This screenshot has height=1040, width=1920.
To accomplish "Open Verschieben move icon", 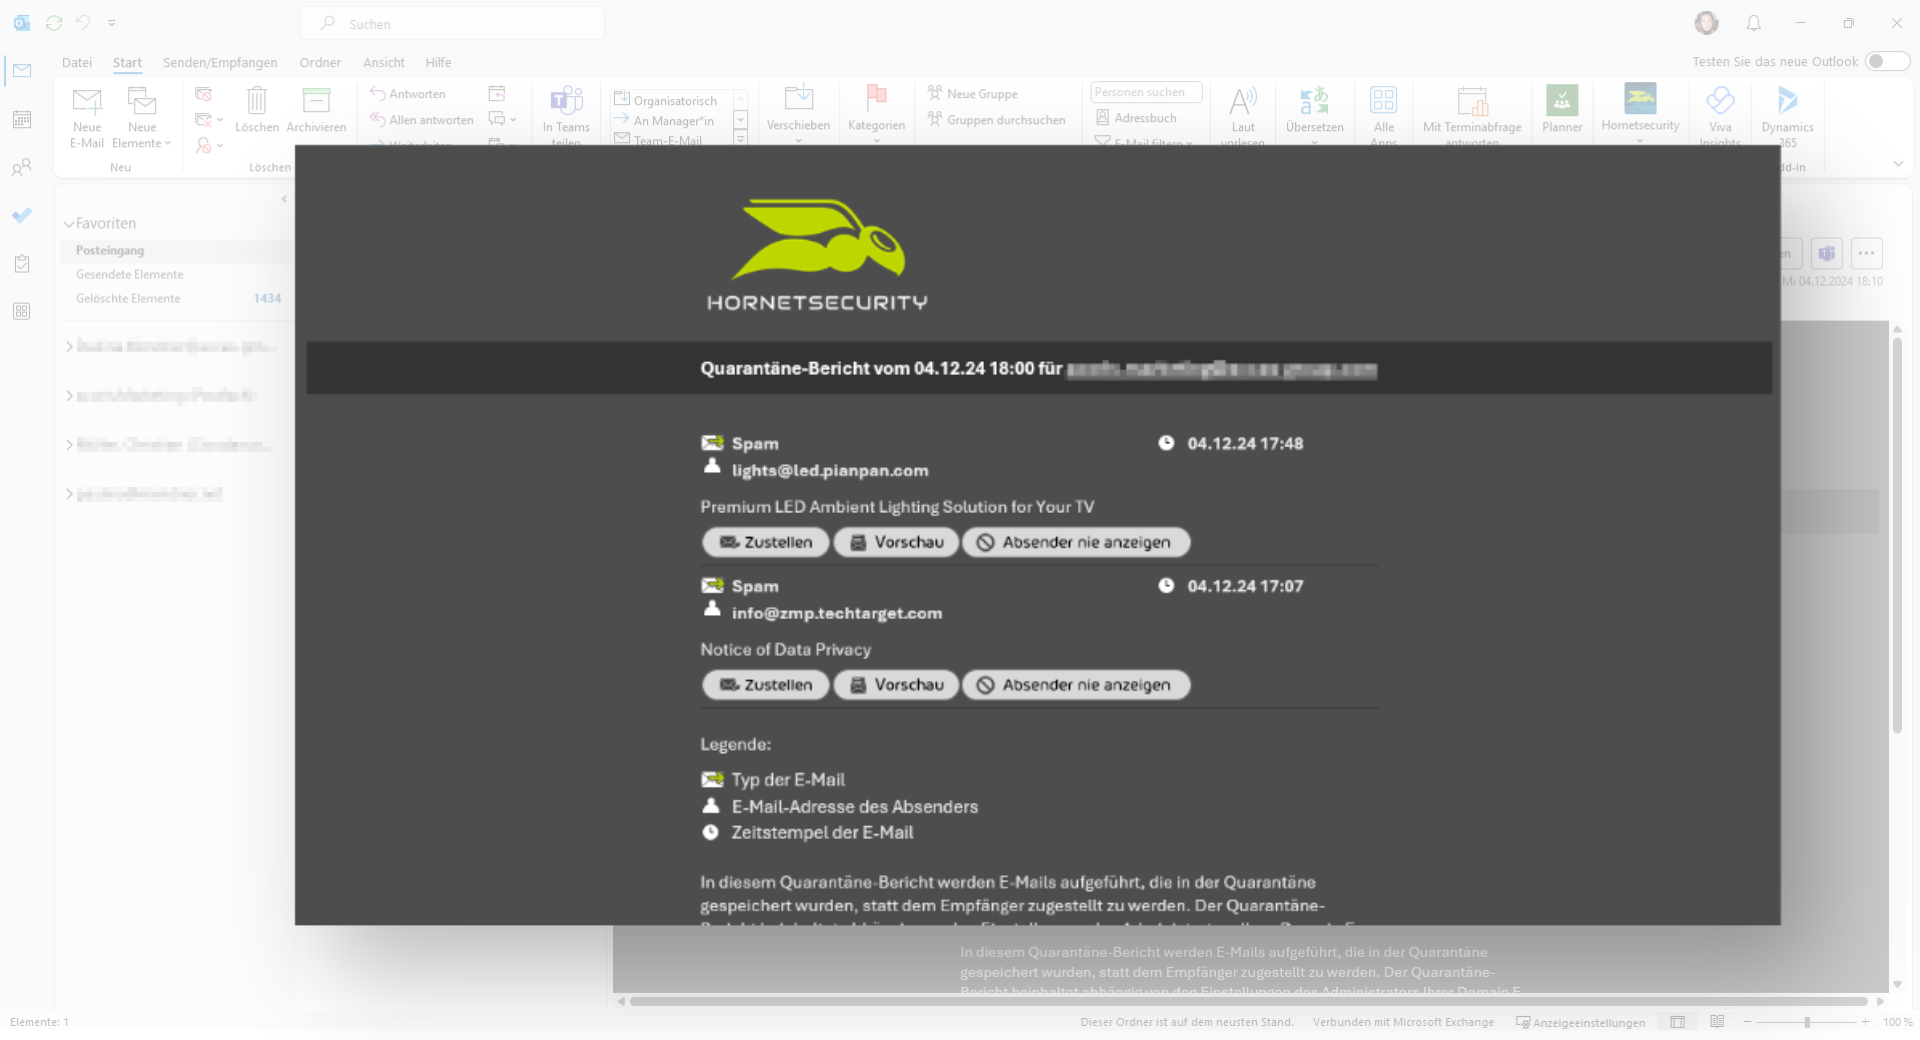I will click(798, 99).
